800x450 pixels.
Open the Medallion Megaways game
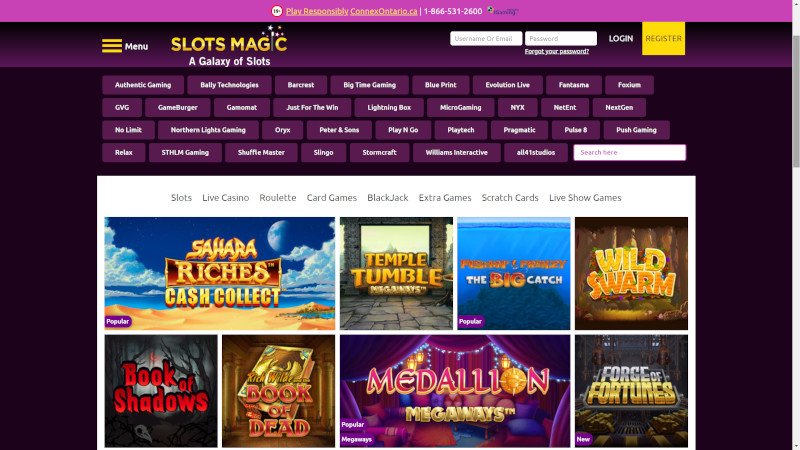(x=455, y=391)
